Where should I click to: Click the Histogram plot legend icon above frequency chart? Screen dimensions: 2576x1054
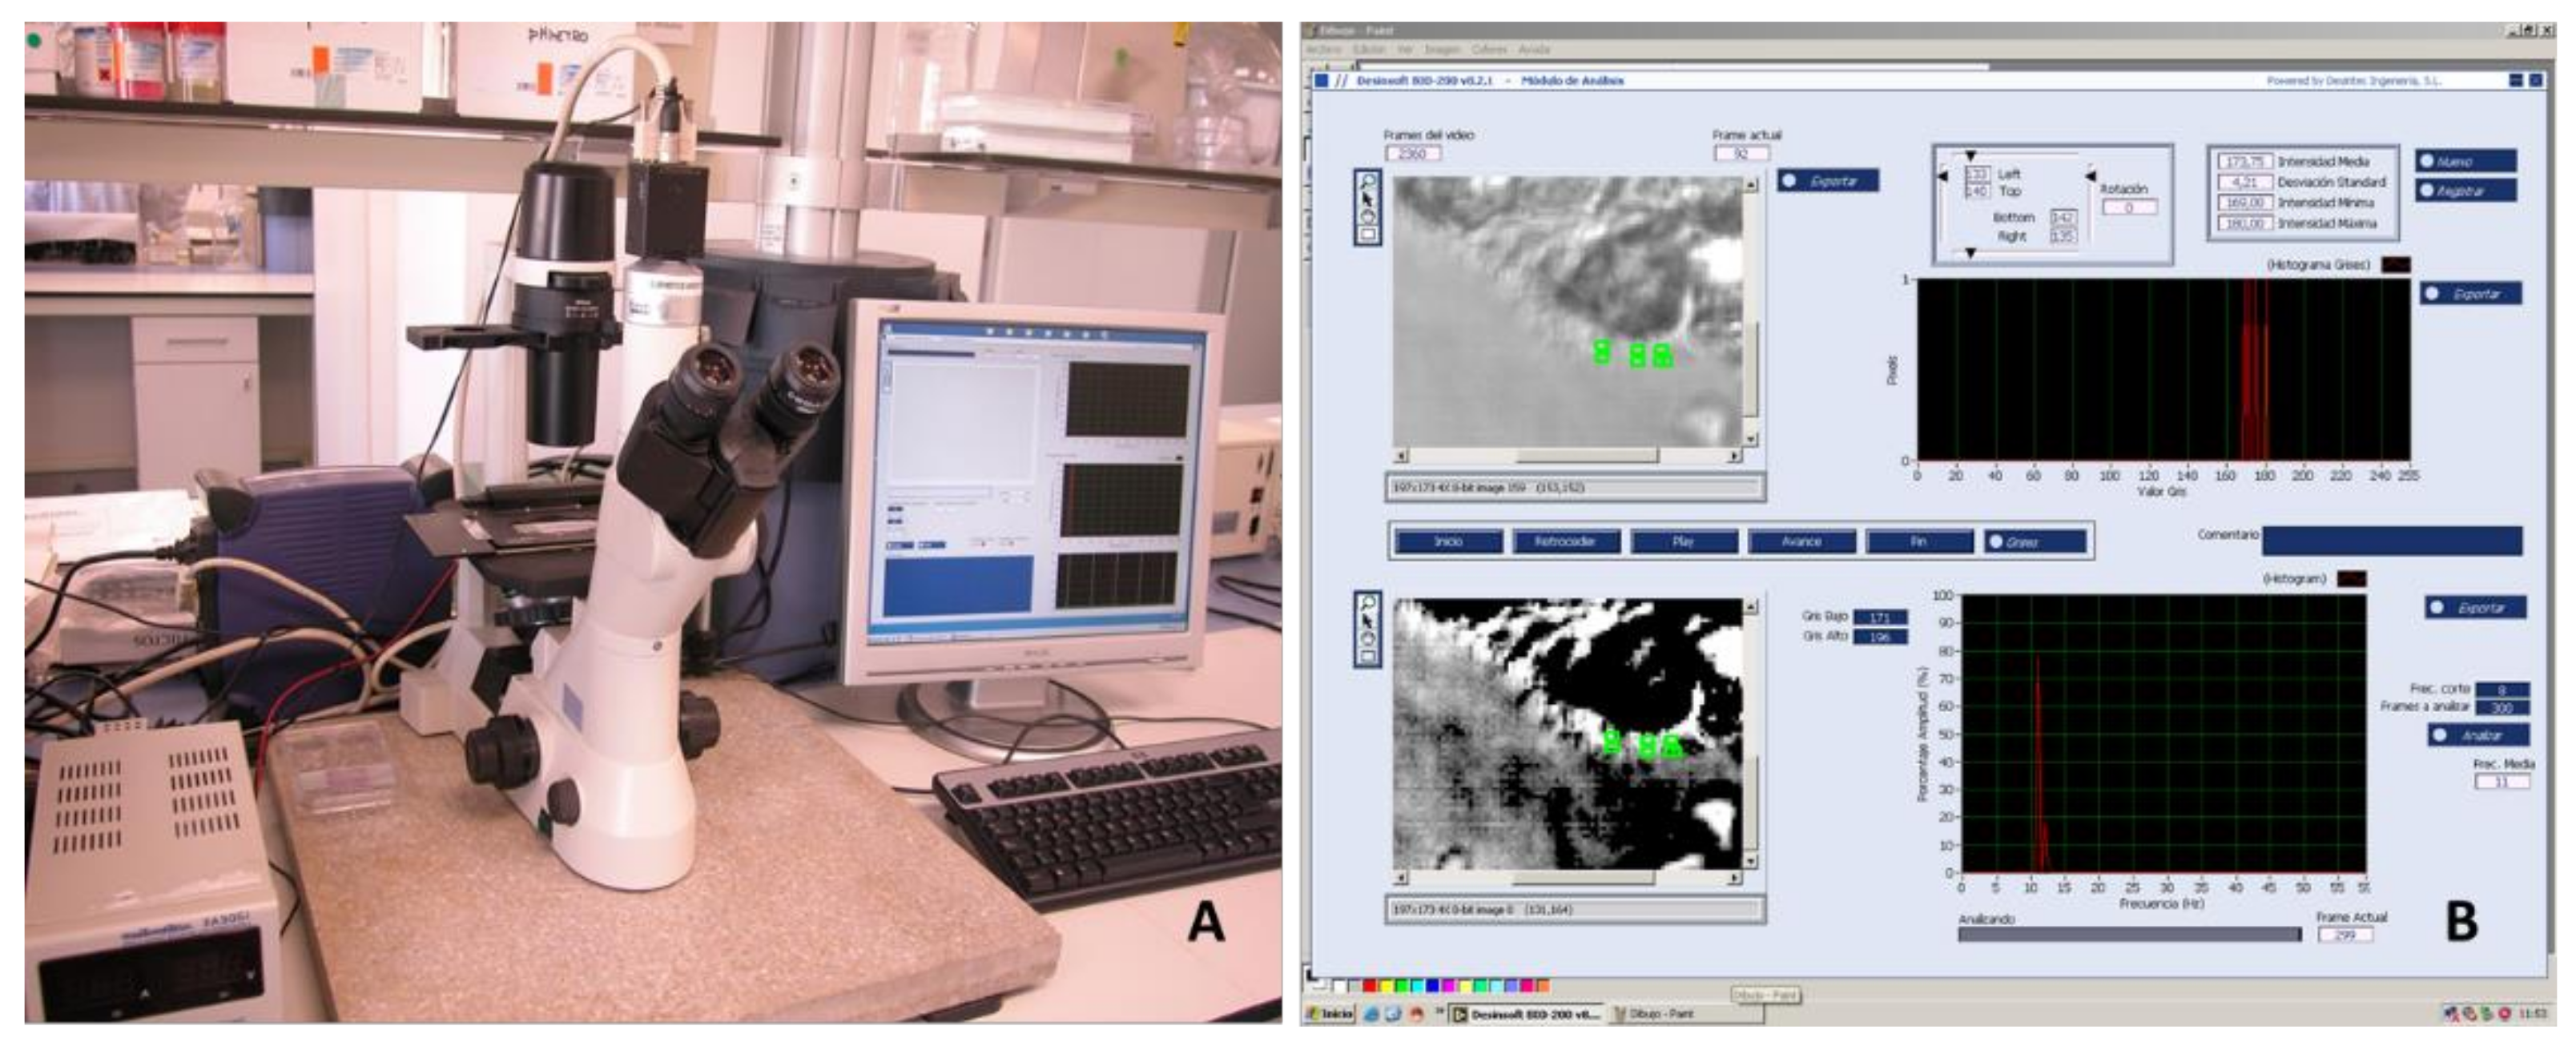[2351, 579]
